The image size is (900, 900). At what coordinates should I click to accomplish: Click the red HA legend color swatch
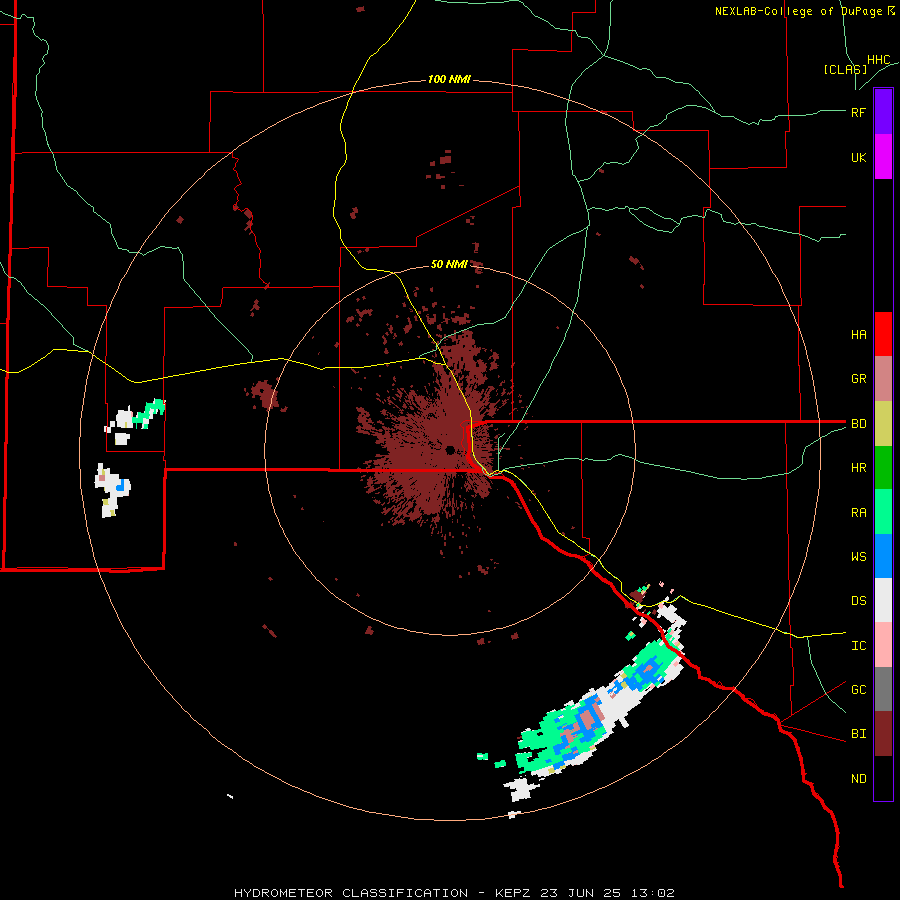click(883, 334)
